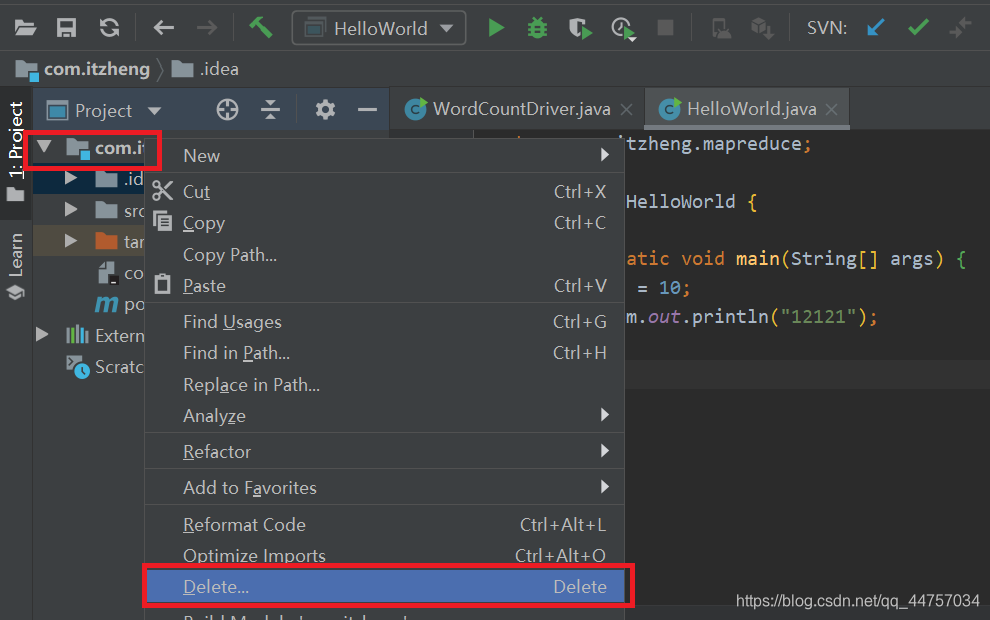Choose Cut from the context menu

385,191
